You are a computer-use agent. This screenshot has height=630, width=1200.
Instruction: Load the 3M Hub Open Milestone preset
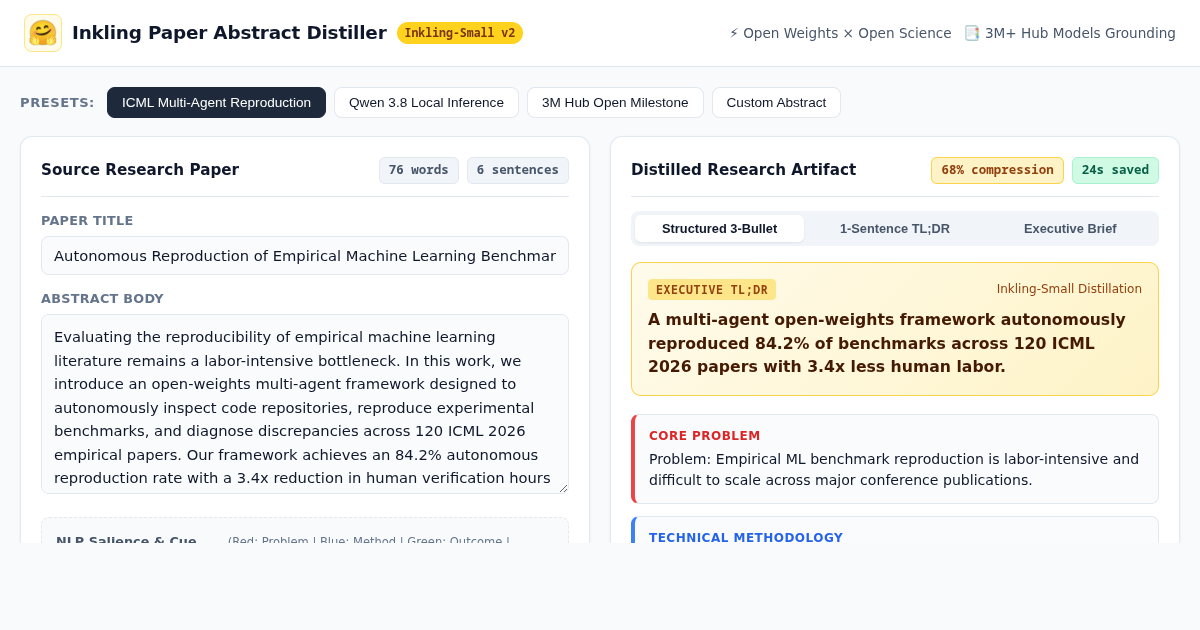click(615, 102)
